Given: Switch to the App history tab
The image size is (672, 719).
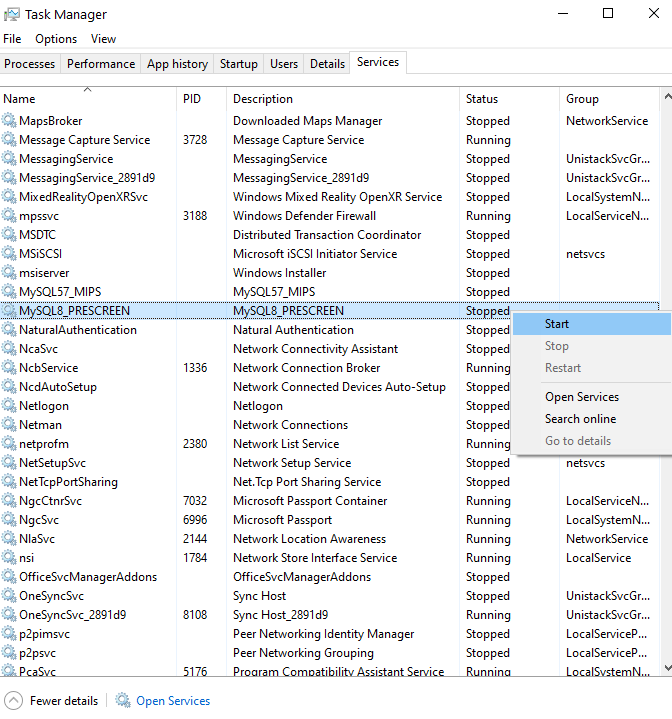Looking at the screenshot, I should (177, 64).
